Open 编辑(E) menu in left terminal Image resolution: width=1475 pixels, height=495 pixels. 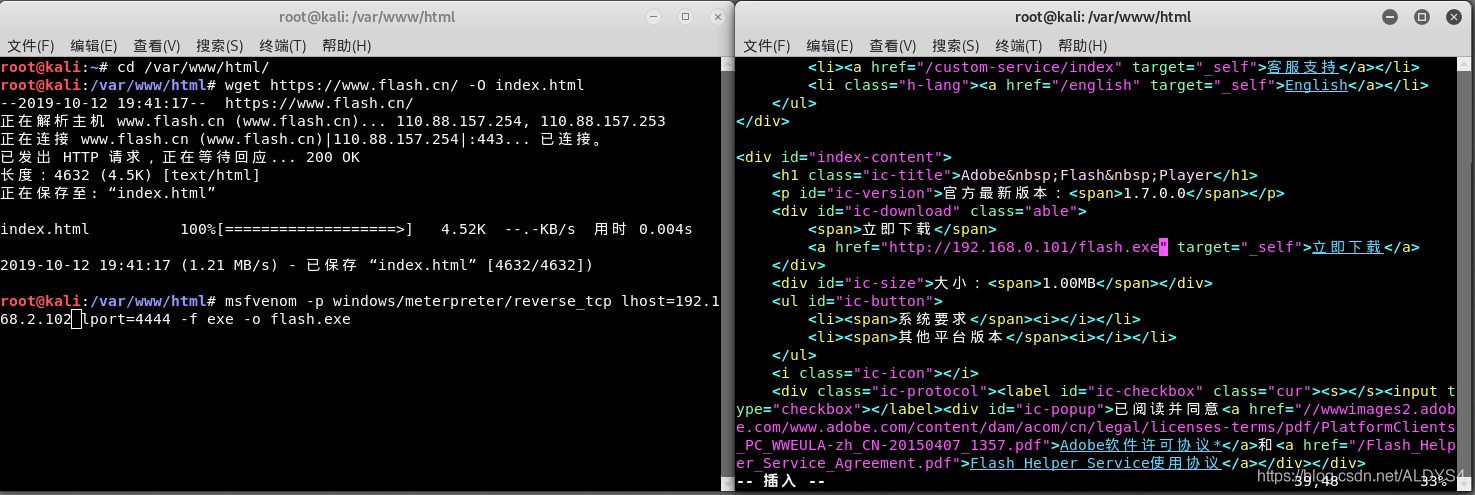click(94, 46)
